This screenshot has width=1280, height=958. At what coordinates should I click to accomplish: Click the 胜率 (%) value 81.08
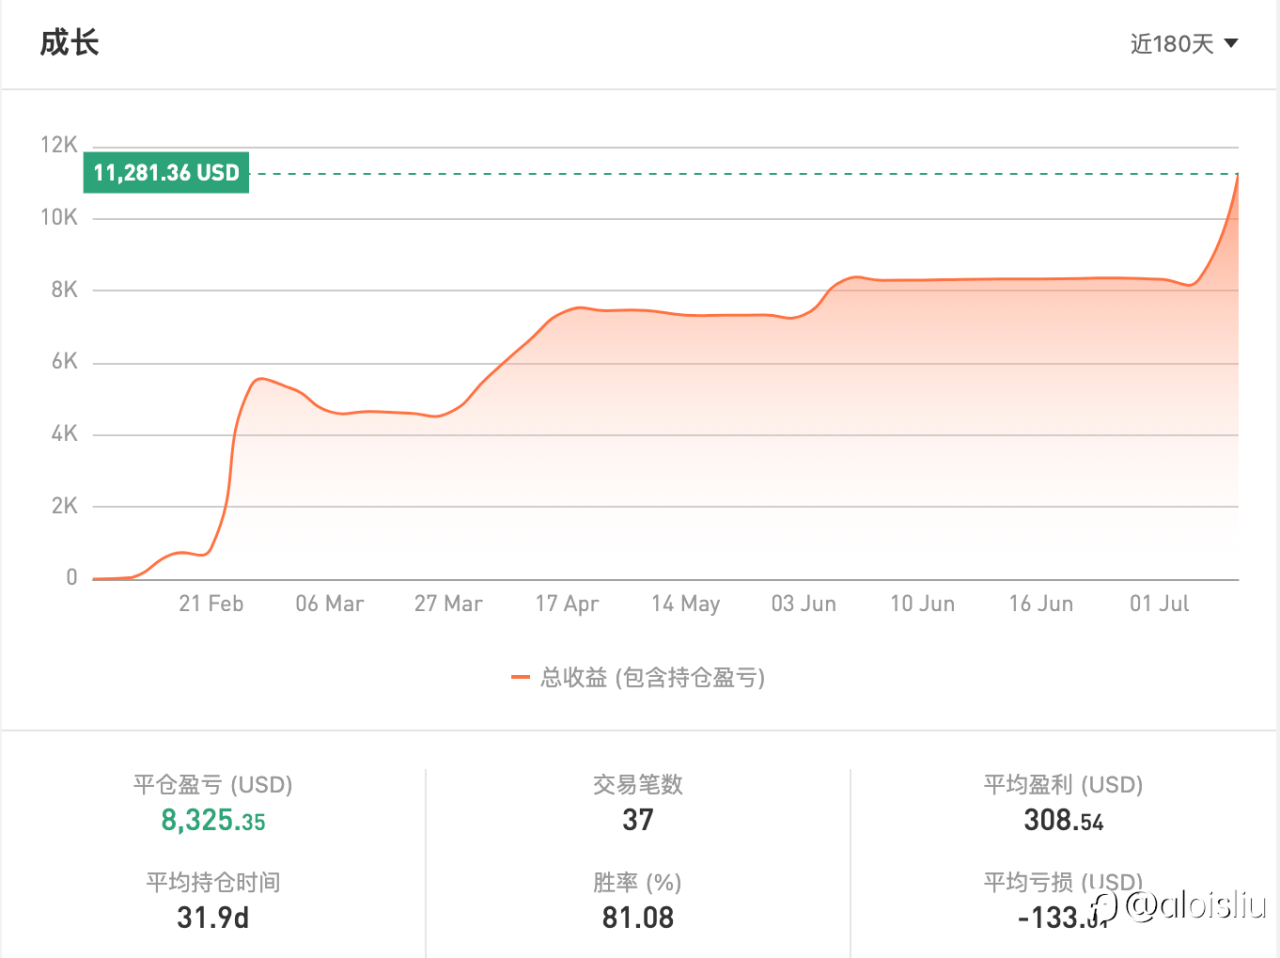tap(638, 917)
